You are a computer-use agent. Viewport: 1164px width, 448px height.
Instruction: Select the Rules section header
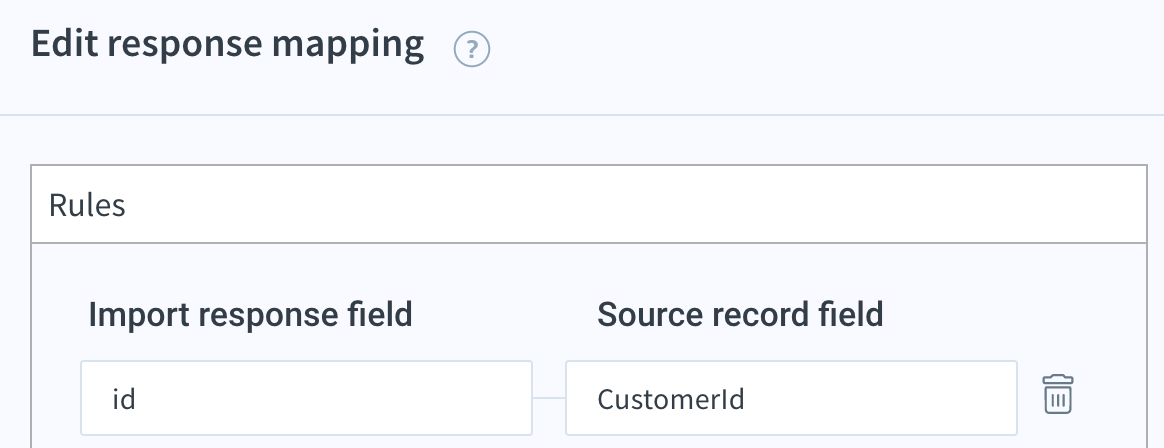[x=589, y=204]
